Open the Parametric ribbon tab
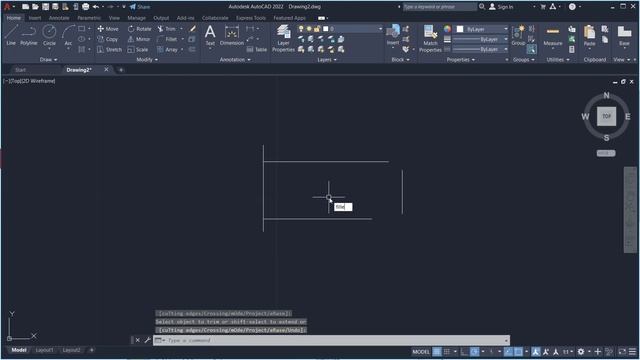Screen dimensions: 640x360 [x=89, y=18]
